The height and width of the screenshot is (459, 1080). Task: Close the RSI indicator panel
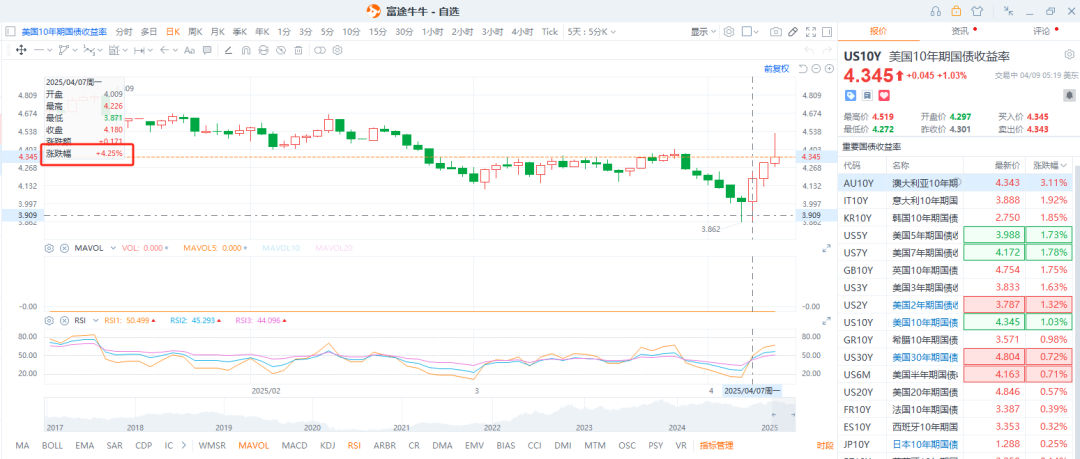pyautogui.click(x=64, y=320)
